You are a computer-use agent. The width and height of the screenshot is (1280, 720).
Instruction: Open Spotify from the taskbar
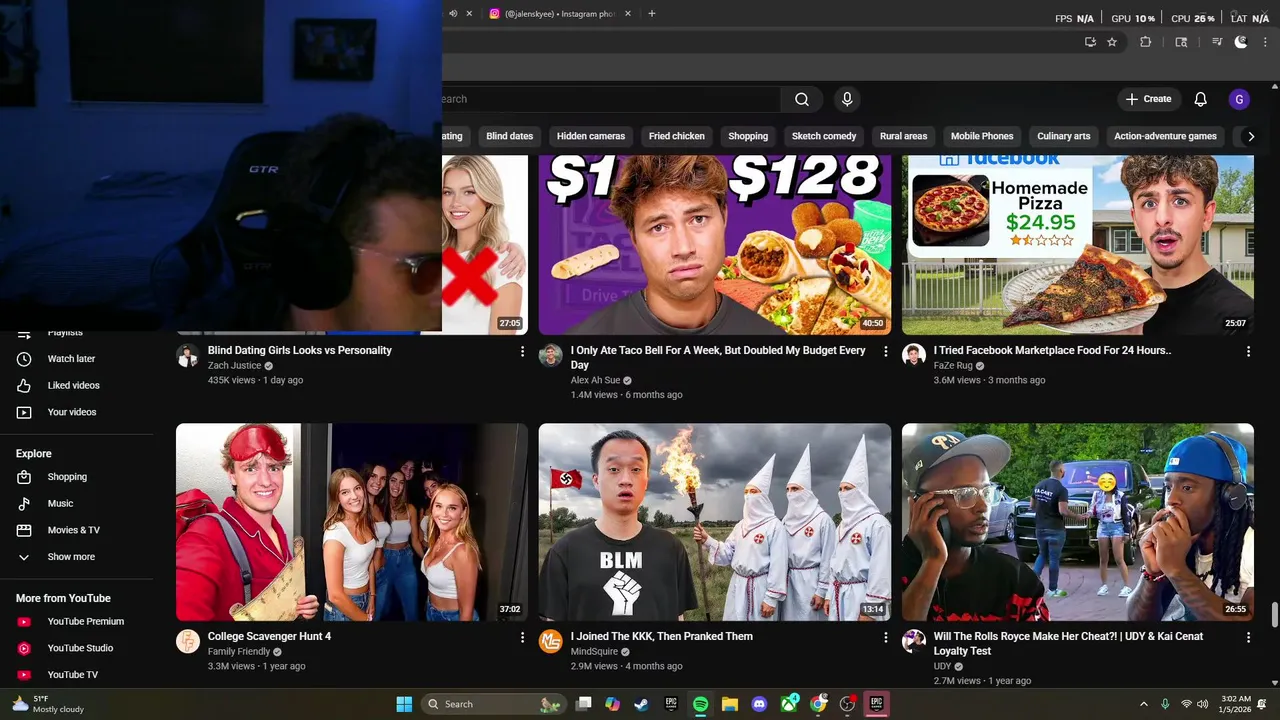click(x=700, y=704)
